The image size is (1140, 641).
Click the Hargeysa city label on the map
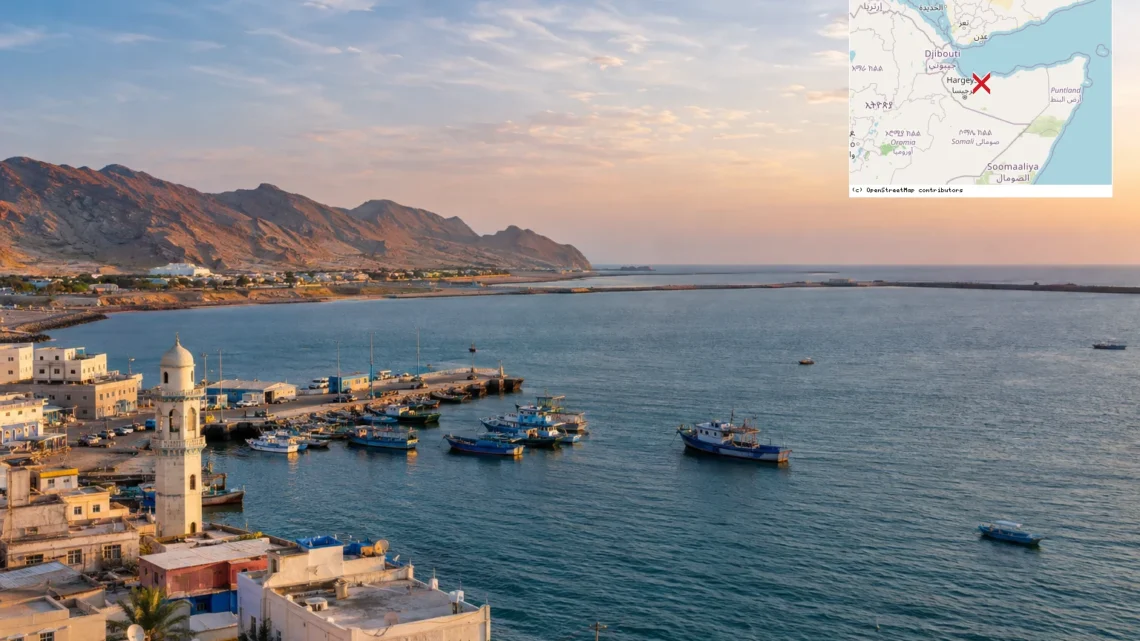(x=960, y=81)
